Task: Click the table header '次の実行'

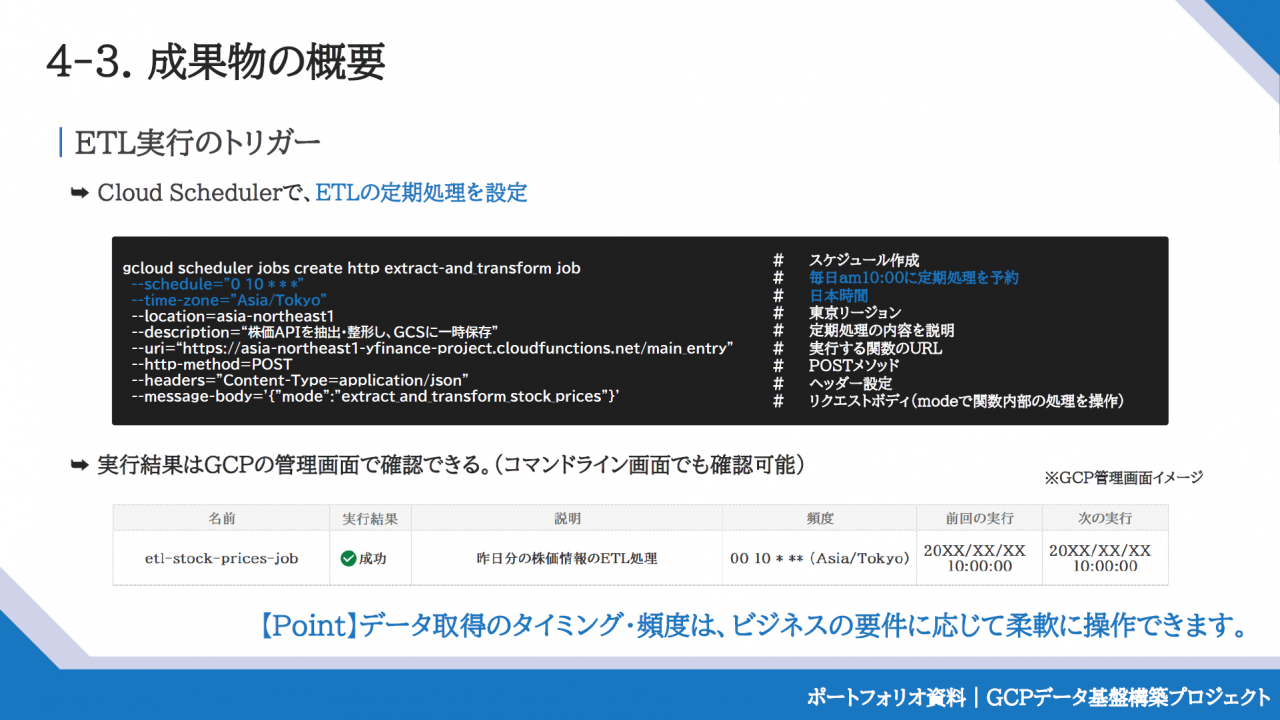Action: 1105,518
